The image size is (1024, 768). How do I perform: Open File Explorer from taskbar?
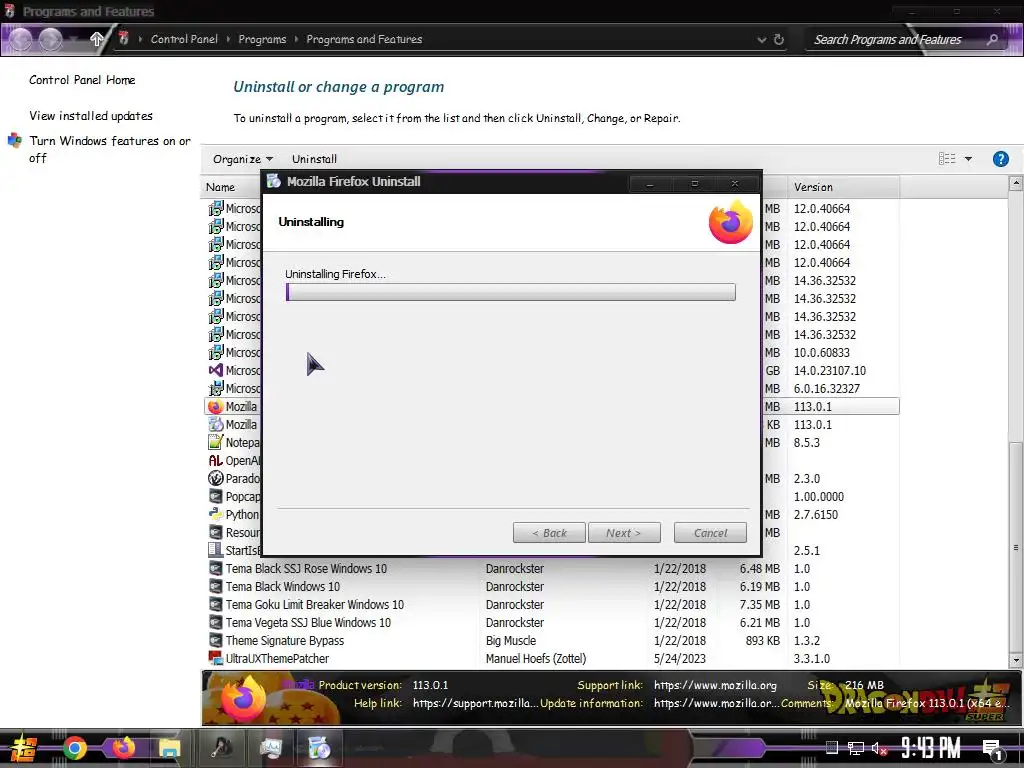click(170, 748)
